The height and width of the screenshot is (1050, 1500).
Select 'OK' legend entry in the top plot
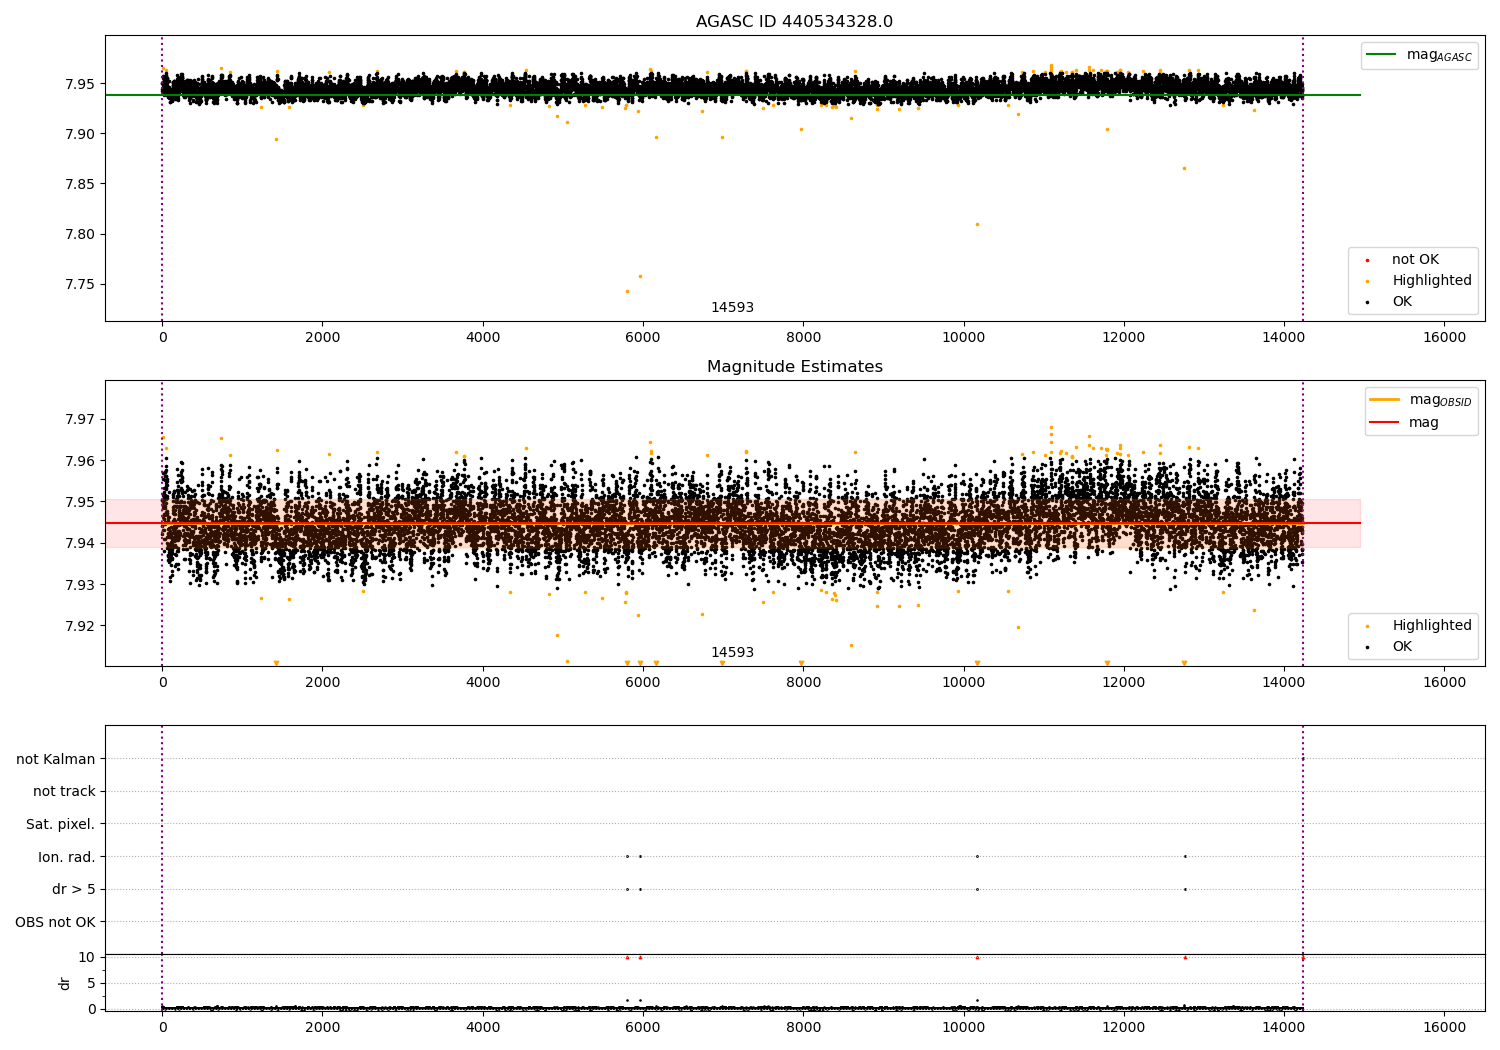[1402, 302]
